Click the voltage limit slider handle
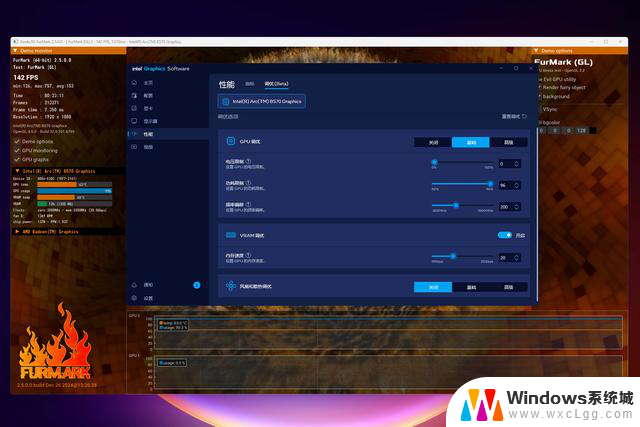This screenshot has width=640, height=427. (434, 162)
